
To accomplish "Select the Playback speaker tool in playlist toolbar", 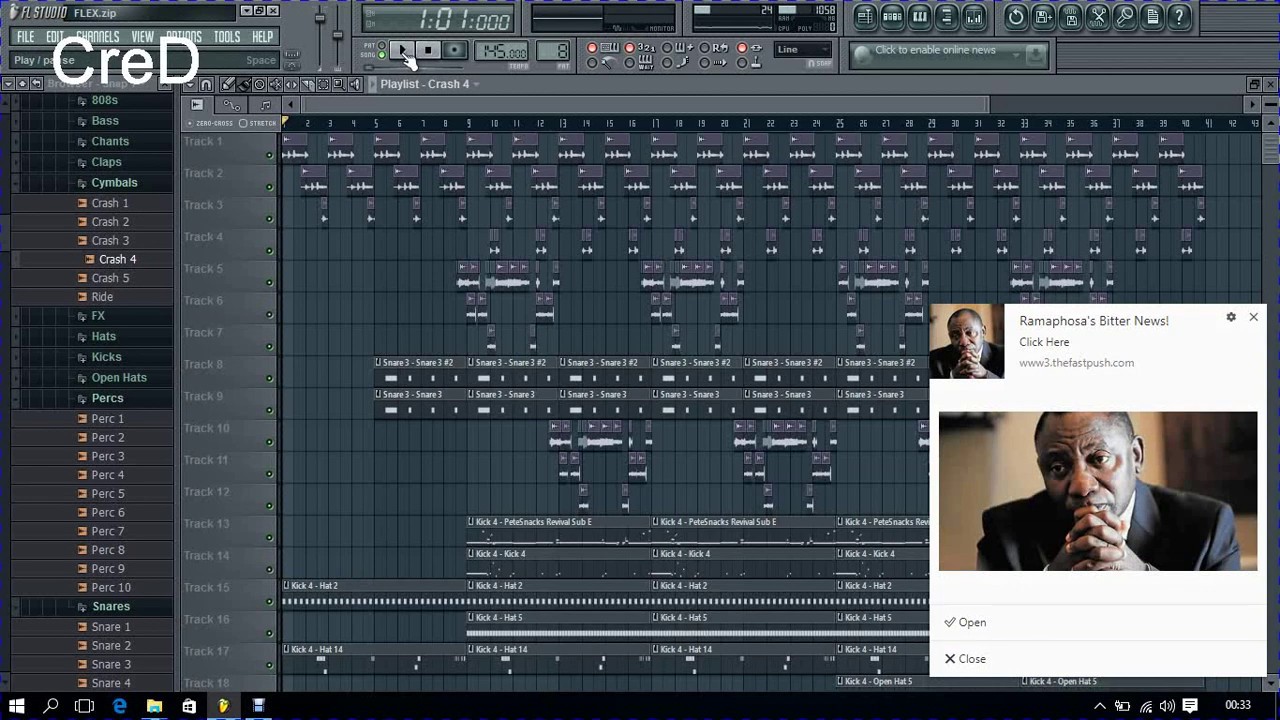I will coord(355,85).
